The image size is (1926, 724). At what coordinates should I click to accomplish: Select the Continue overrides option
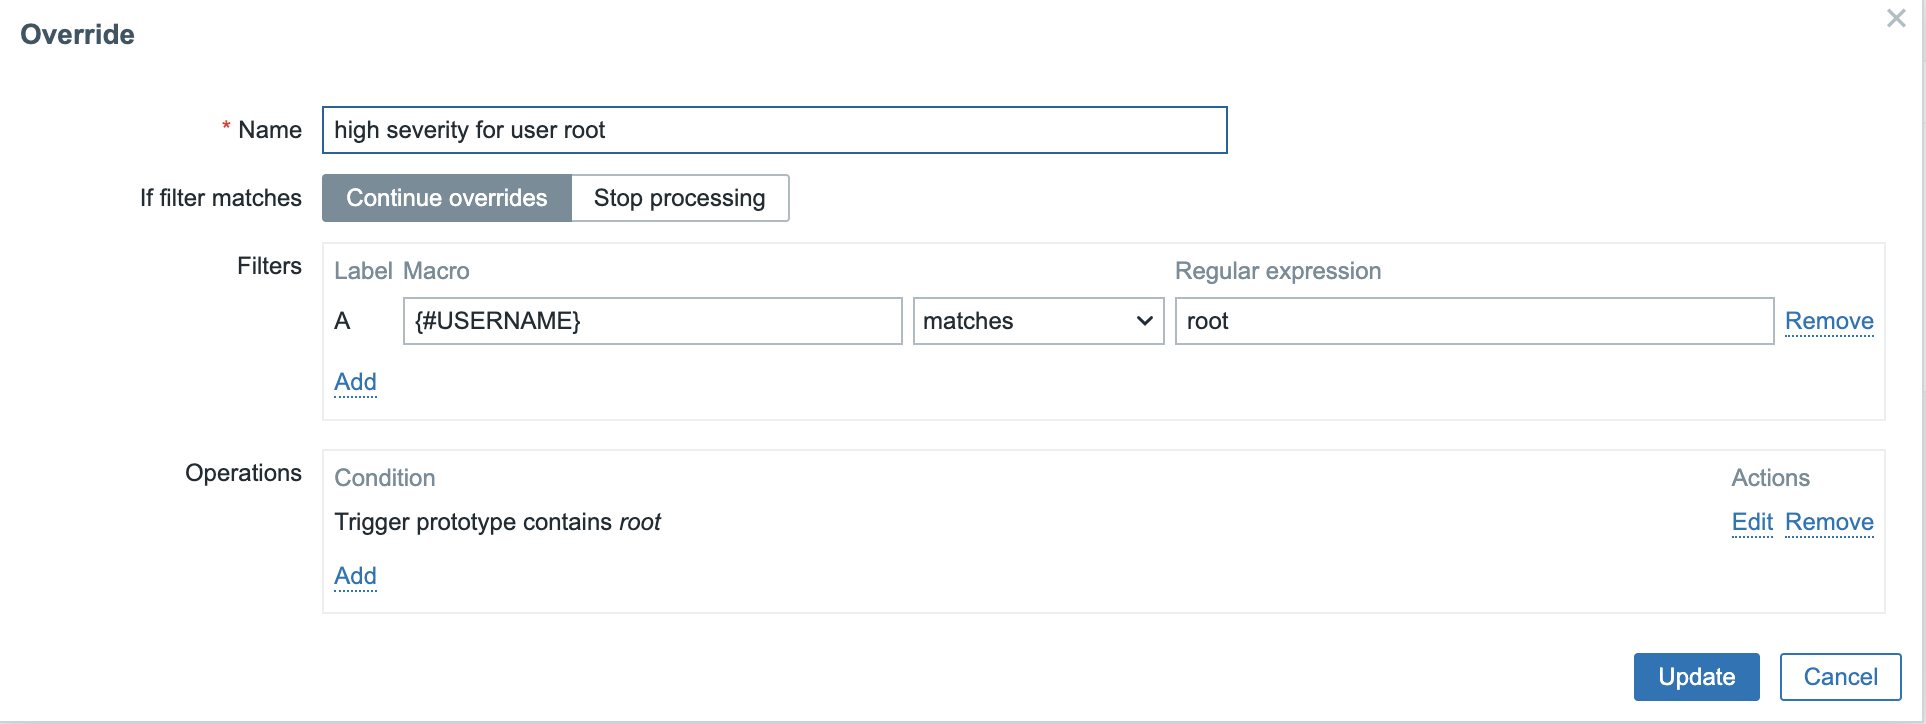(447, 198)
